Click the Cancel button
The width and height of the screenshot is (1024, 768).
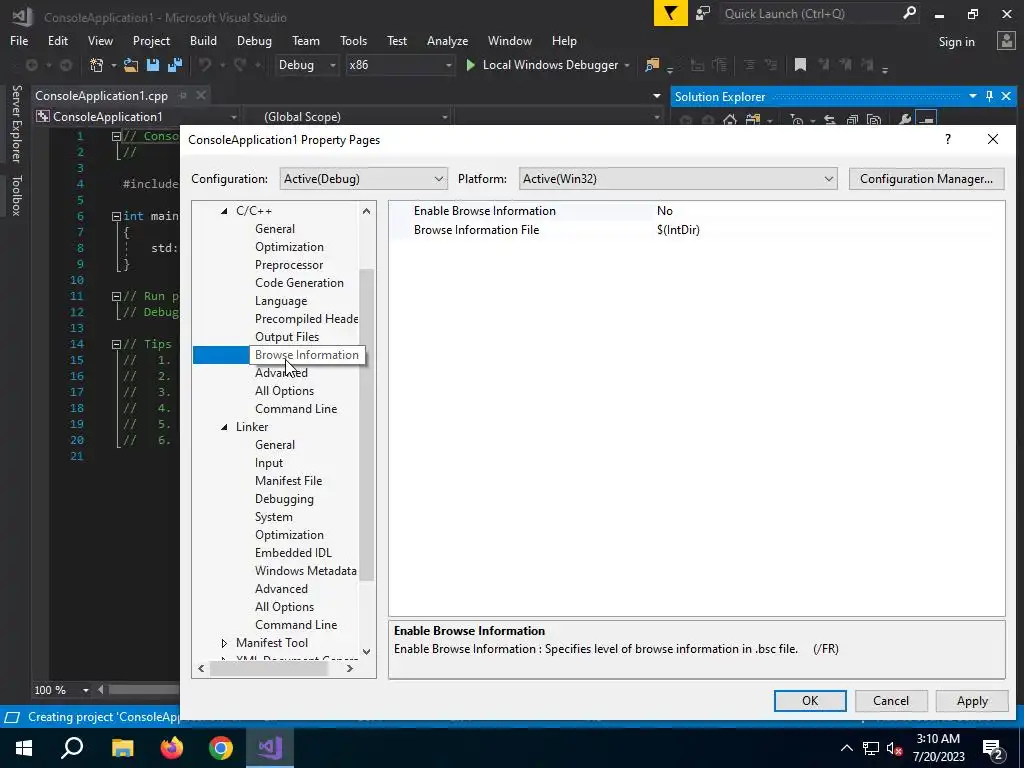pyautogui.click(x=891, y=701)
